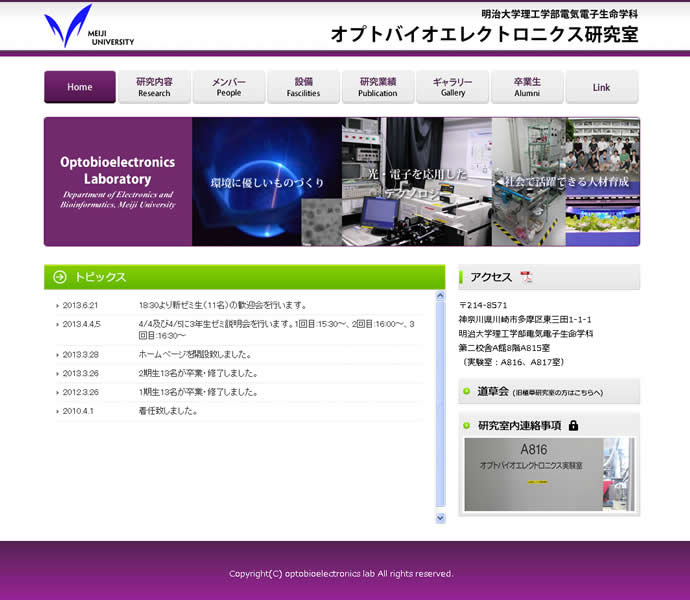Open the Home tab

pyautogui.click(x=80, y=87)
